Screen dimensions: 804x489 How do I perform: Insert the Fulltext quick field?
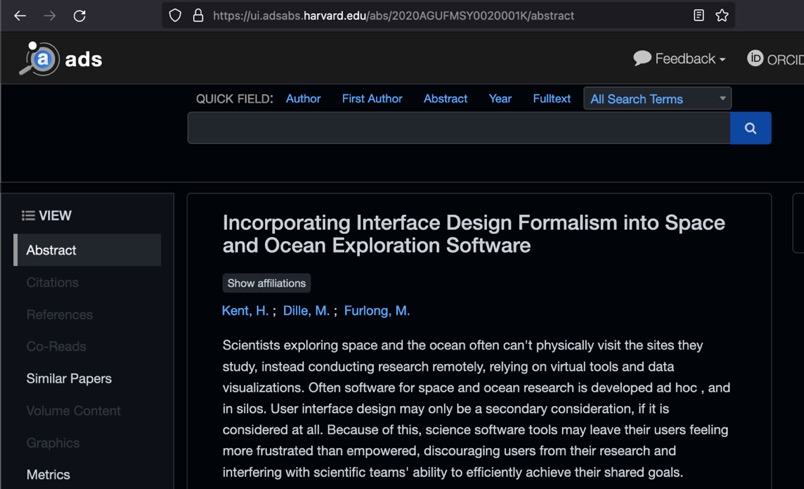coord(551,99)
